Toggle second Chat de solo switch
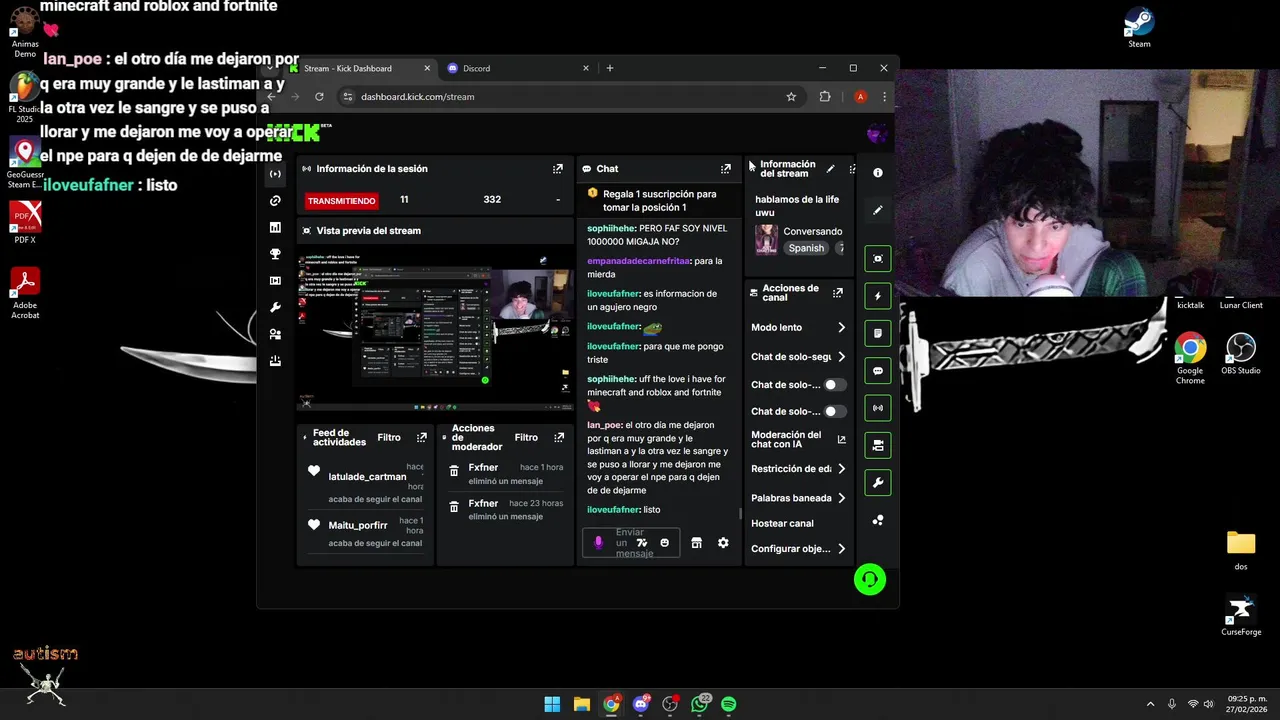Image resolution: width=1280 pixels, height=720 pixels. (x=835, y=412)
